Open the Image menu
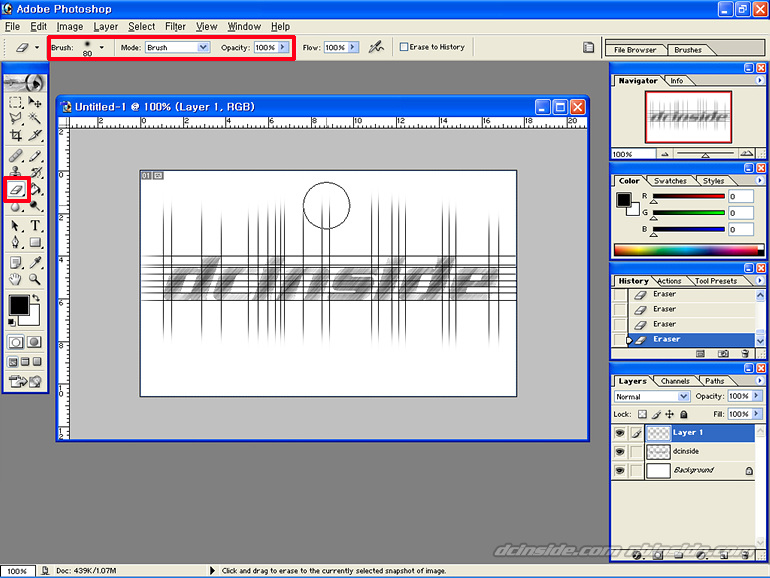Screen dimensions: 770x578 (70, 27)
